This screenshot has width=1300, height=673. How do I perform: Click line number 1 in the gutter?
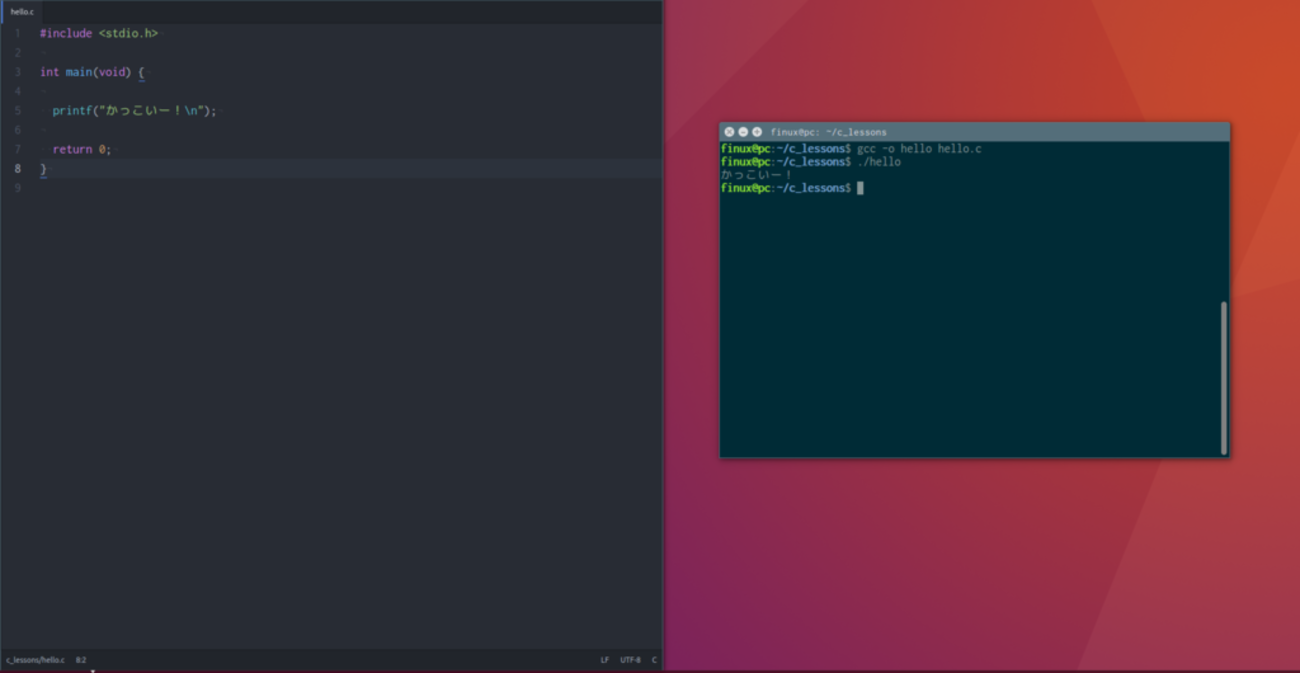(x=18, y=33)
